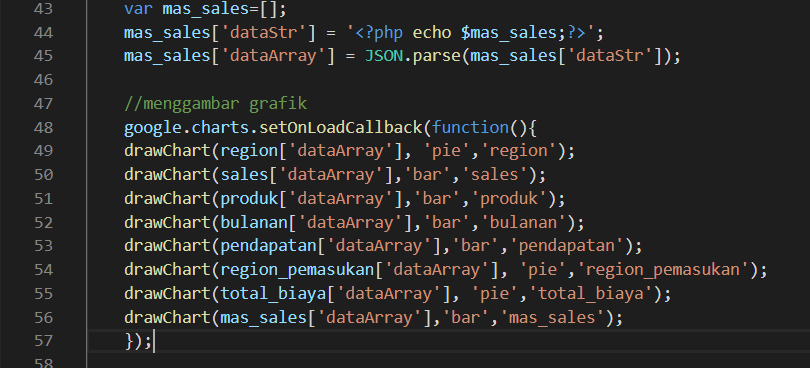Click line number 55 in the gutter

point(43,293)
